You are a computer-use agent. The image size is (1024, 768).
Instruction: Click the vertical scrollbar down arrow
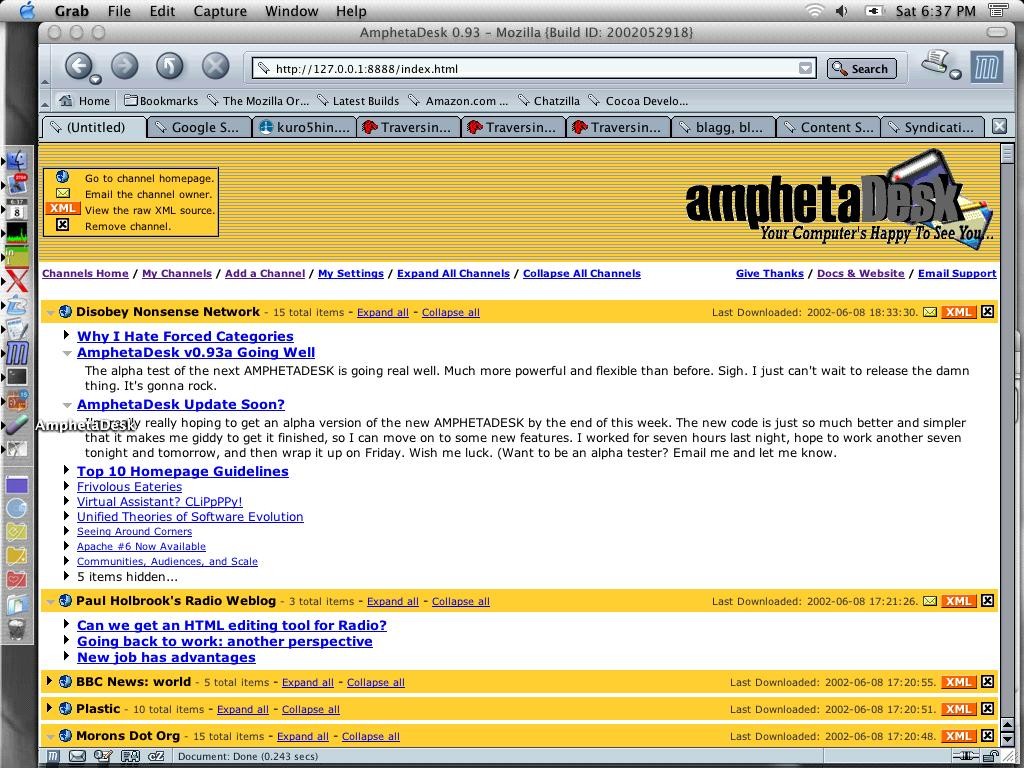[1006, 737]
